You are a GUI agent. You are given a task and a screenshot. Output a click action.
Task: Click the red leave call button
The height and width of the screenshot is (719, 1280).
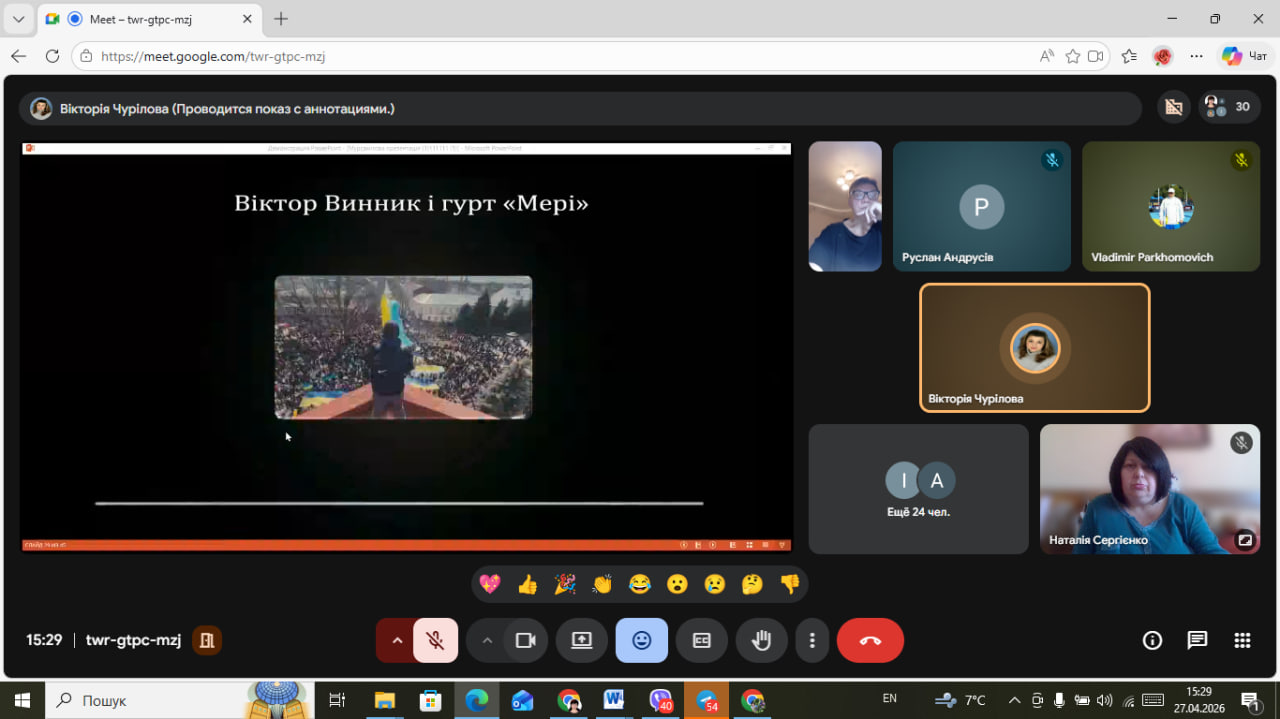[869, 641]
